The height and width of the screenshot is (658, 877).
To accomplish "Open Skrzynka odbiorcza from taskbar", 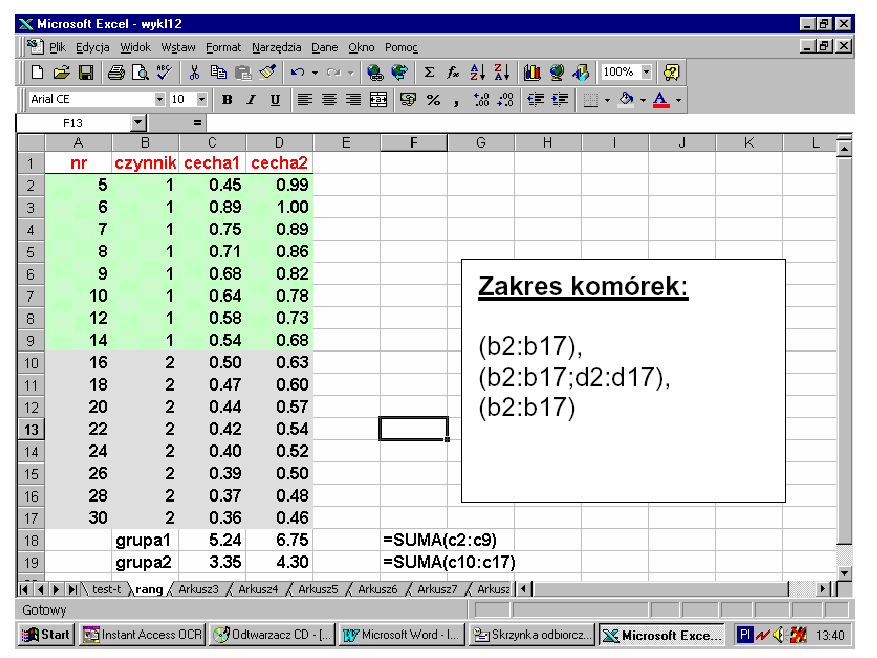I will [x=532, y=634].
